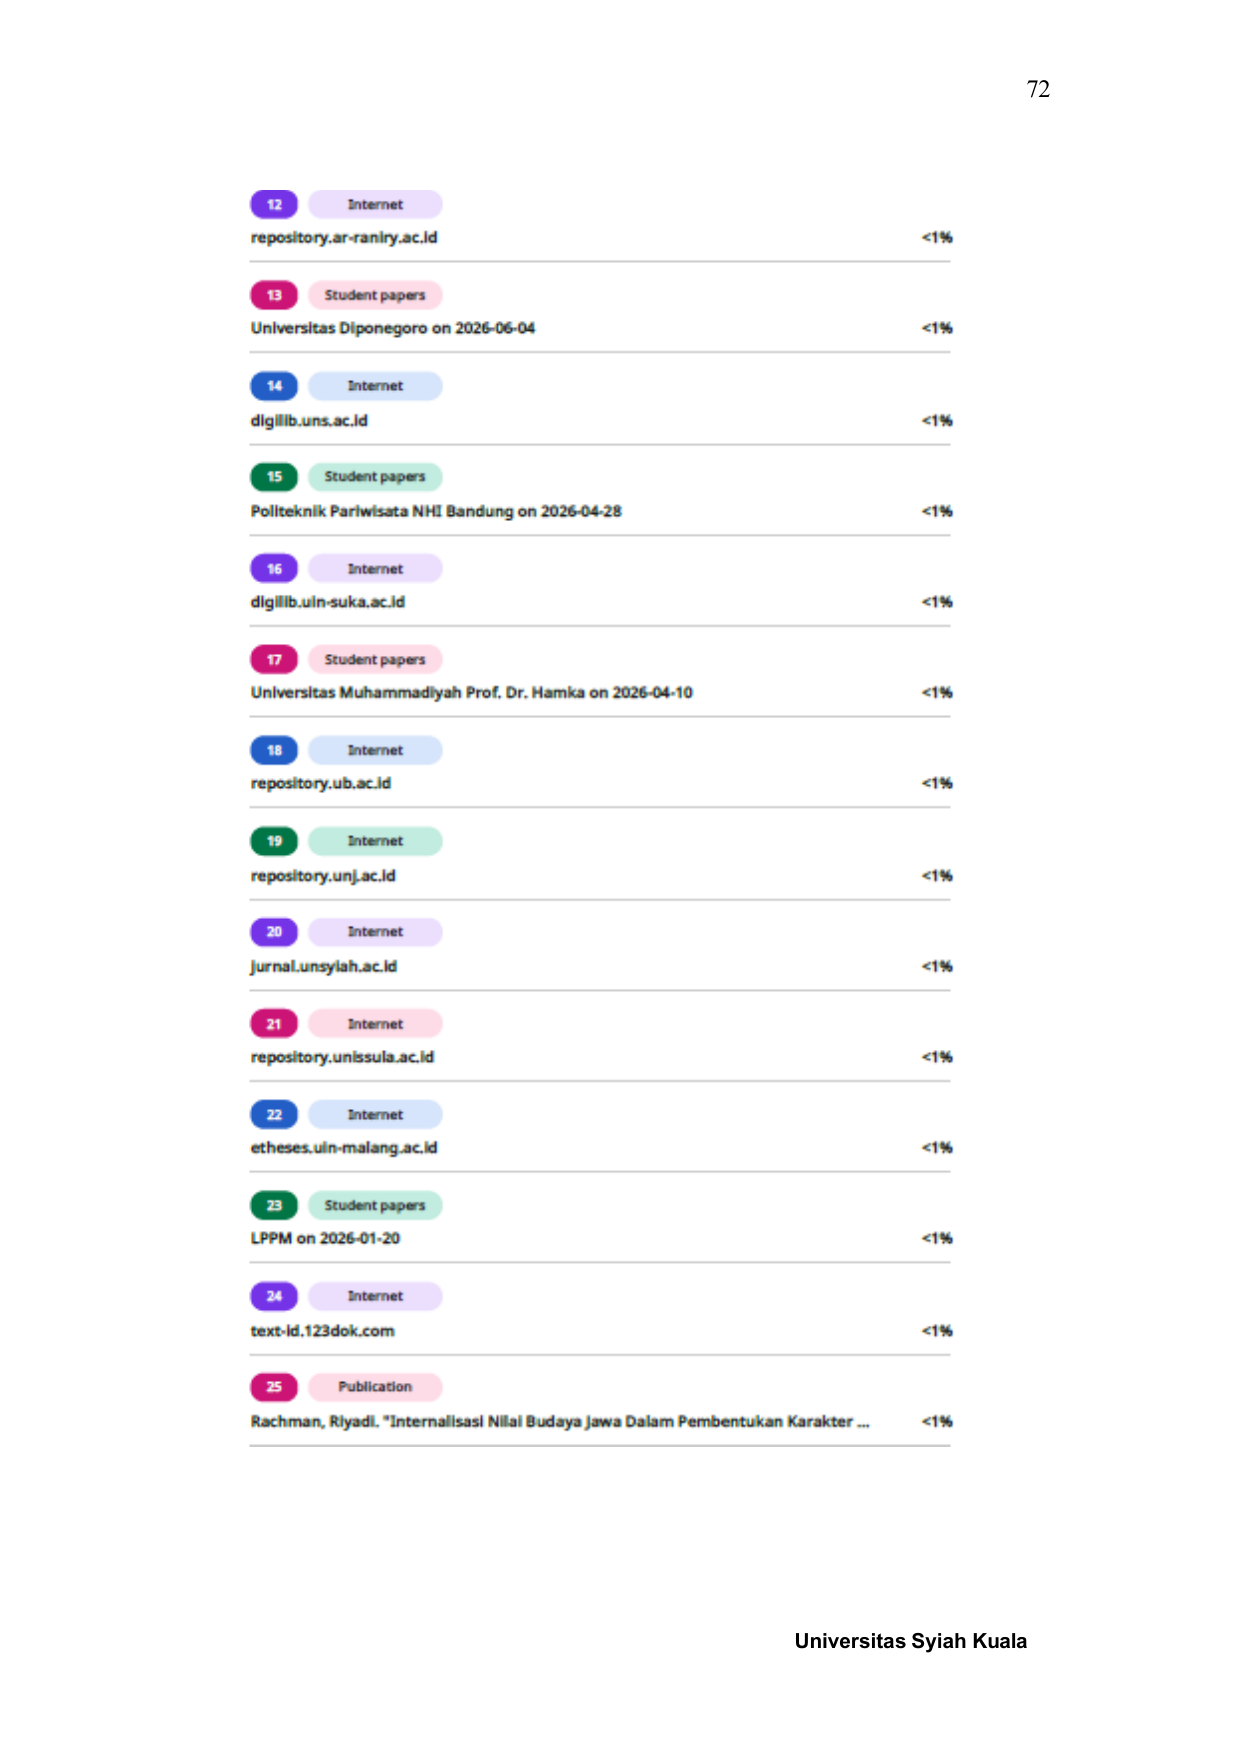Select digilib.uin-suka.ac.id source
Screen dimensions: 1241x1755
[328, 602]
